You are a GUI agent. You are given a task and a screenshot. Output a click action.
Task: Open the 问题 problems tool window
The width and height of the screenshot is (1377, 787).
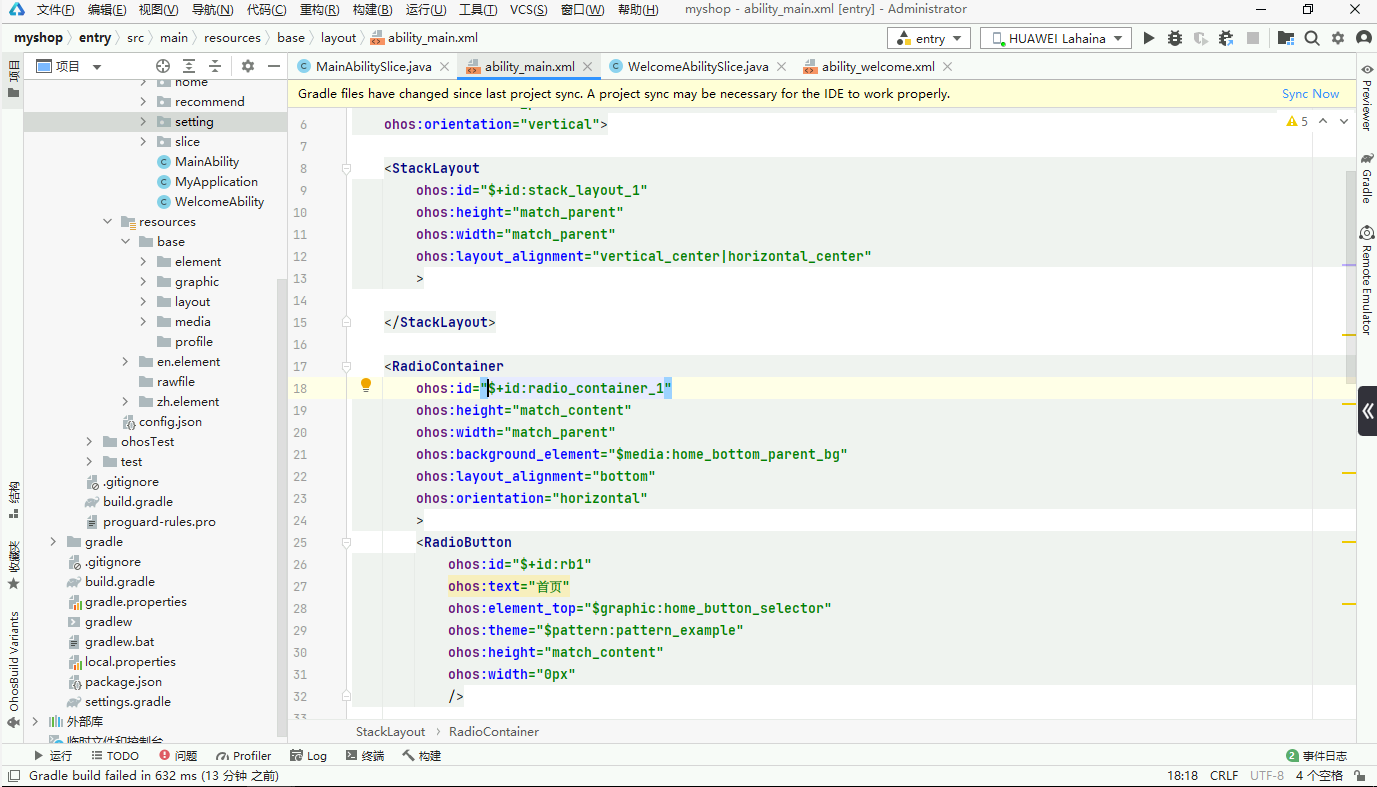click(178, 756)
